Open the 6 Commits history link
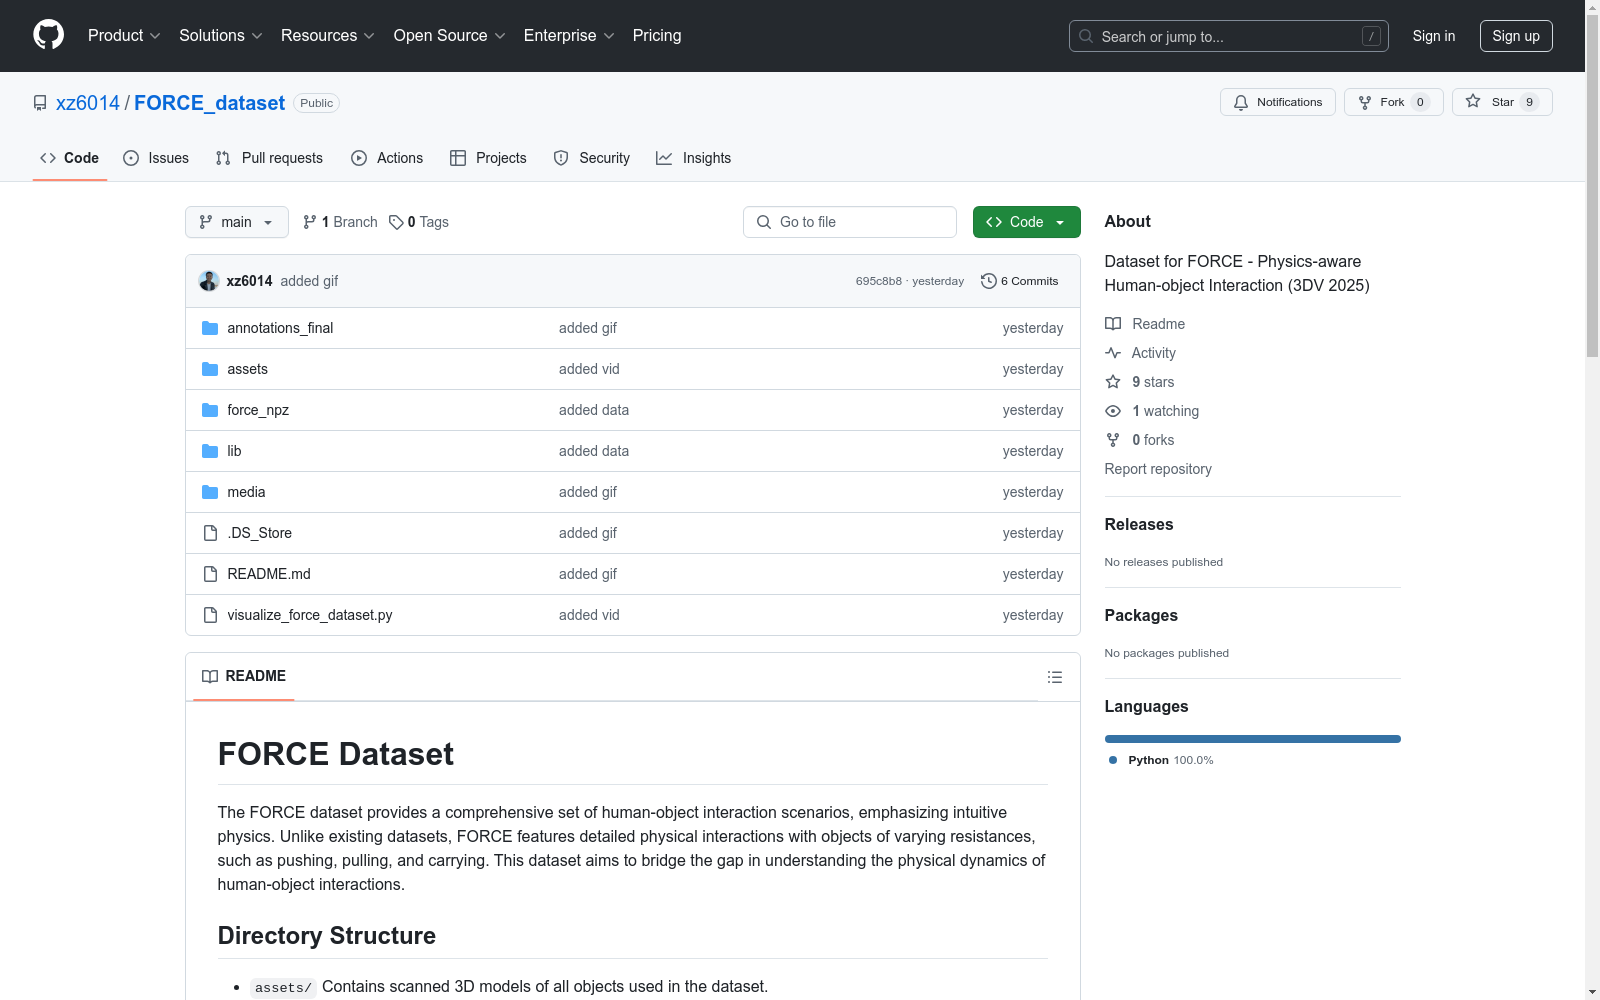1600x1000 pixels. 1019,281
